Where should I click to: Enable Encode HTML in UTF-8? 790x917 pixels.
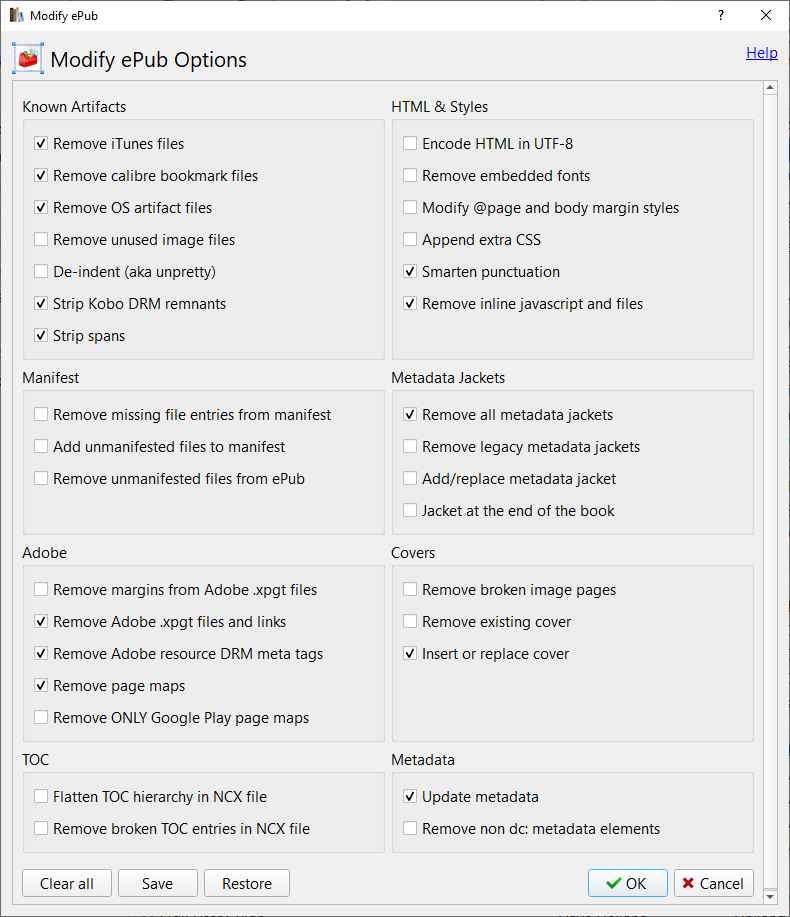(410, 144)
